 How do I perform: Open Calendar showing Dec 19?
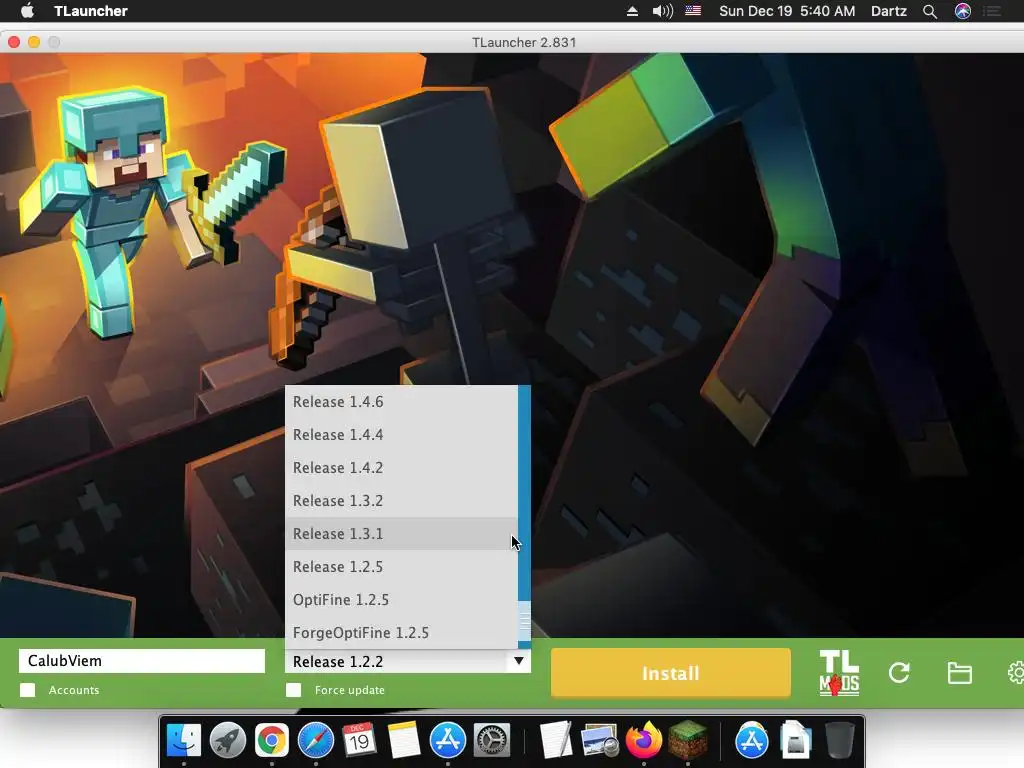[360, 741]
